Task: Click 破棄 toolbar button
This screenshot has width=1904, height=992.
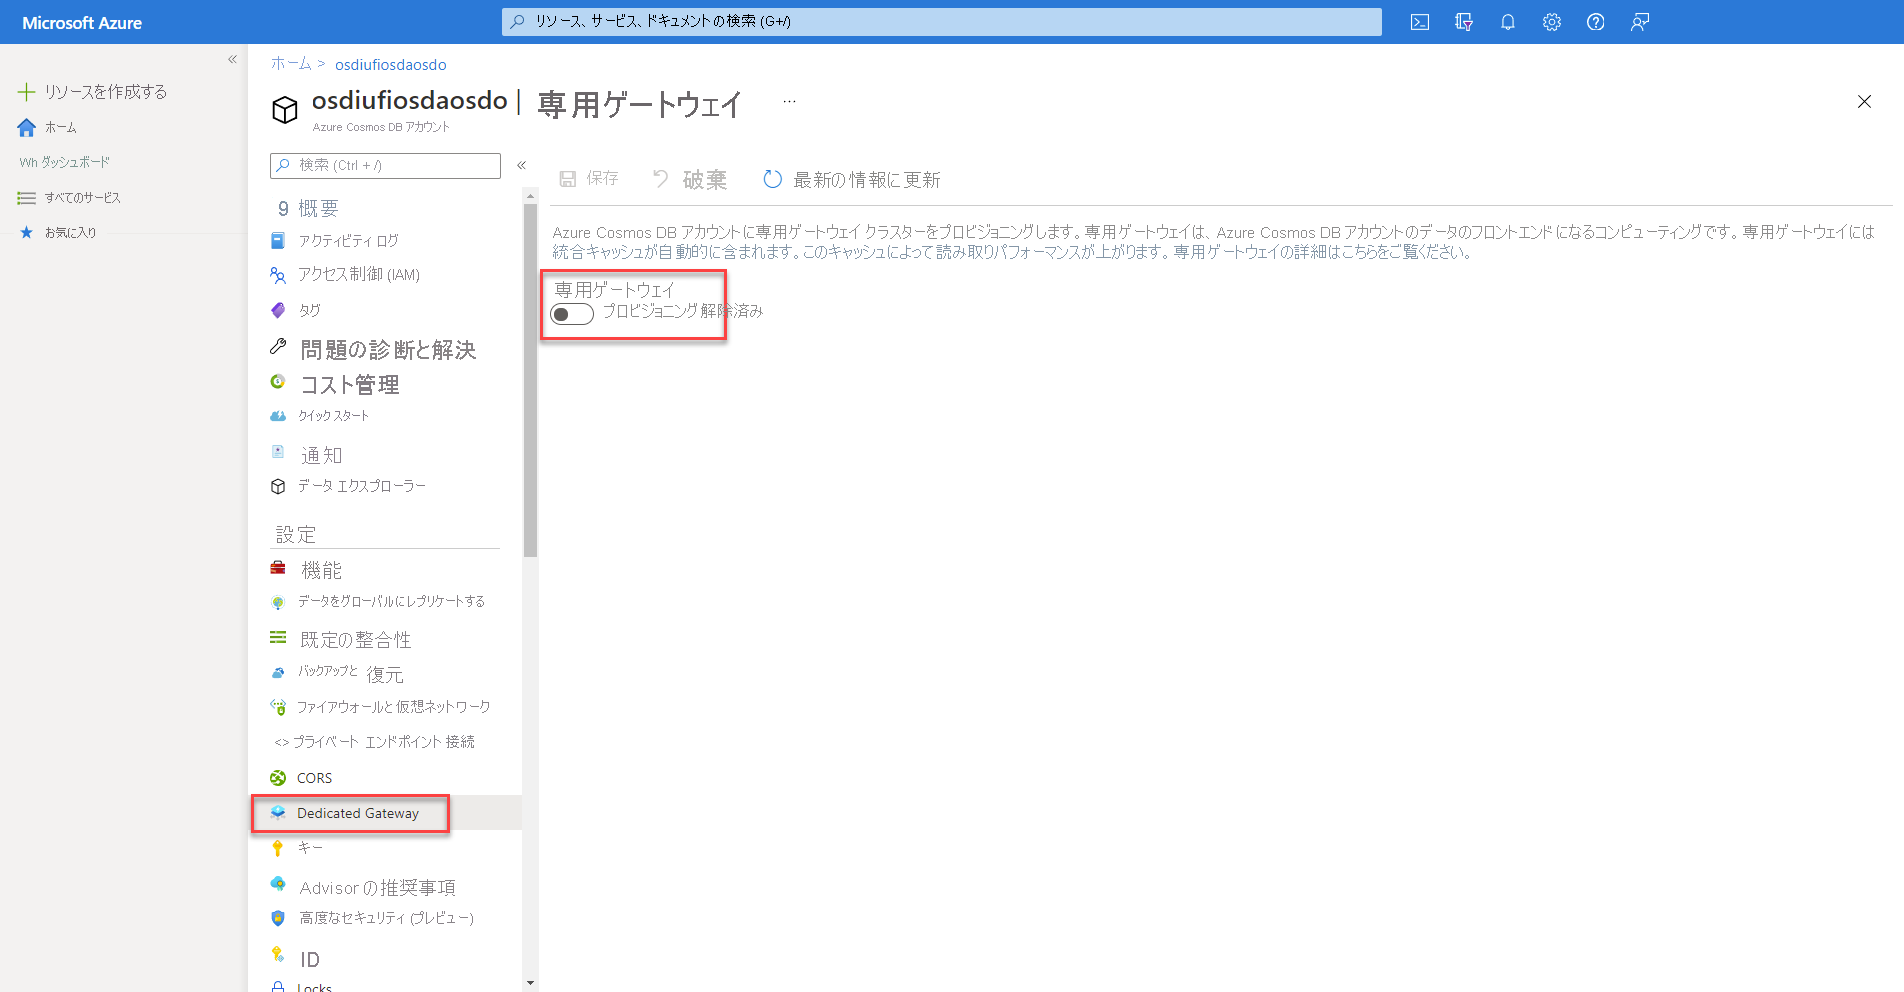Action: coord(690,179)
